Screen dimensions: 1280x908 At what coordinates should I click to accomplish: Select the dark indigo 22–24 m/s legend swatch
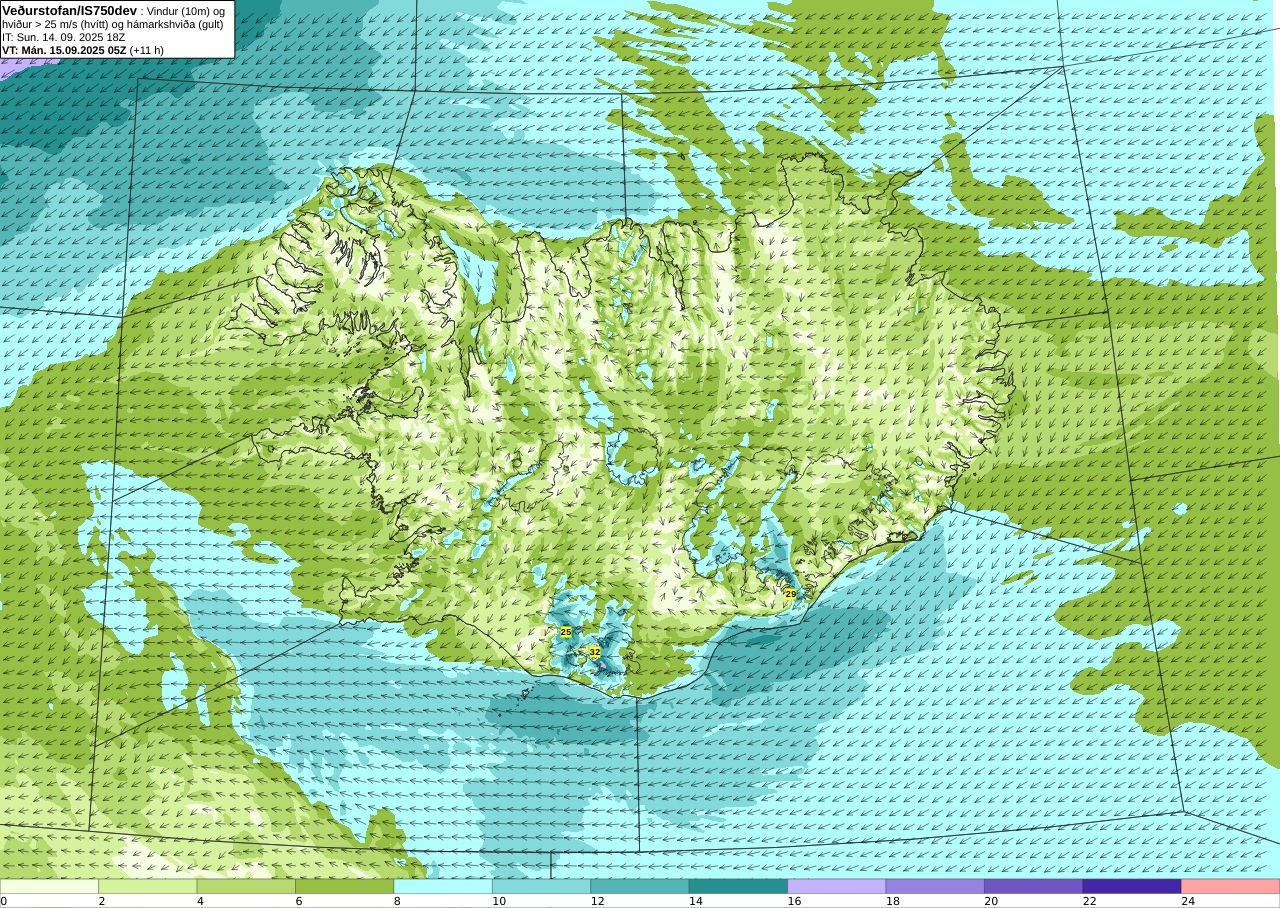[x=1132, y=886]
